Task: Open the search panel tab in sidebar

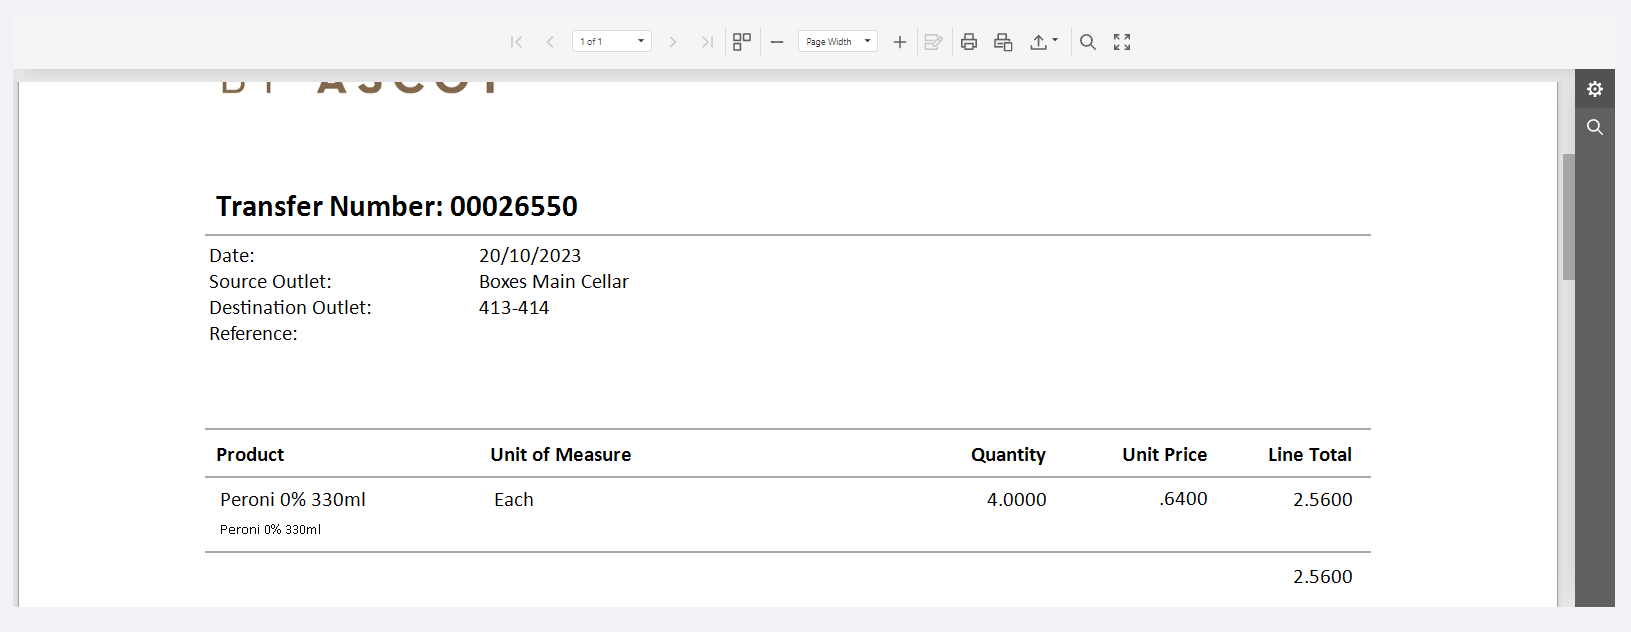Action: [1595, 127]
